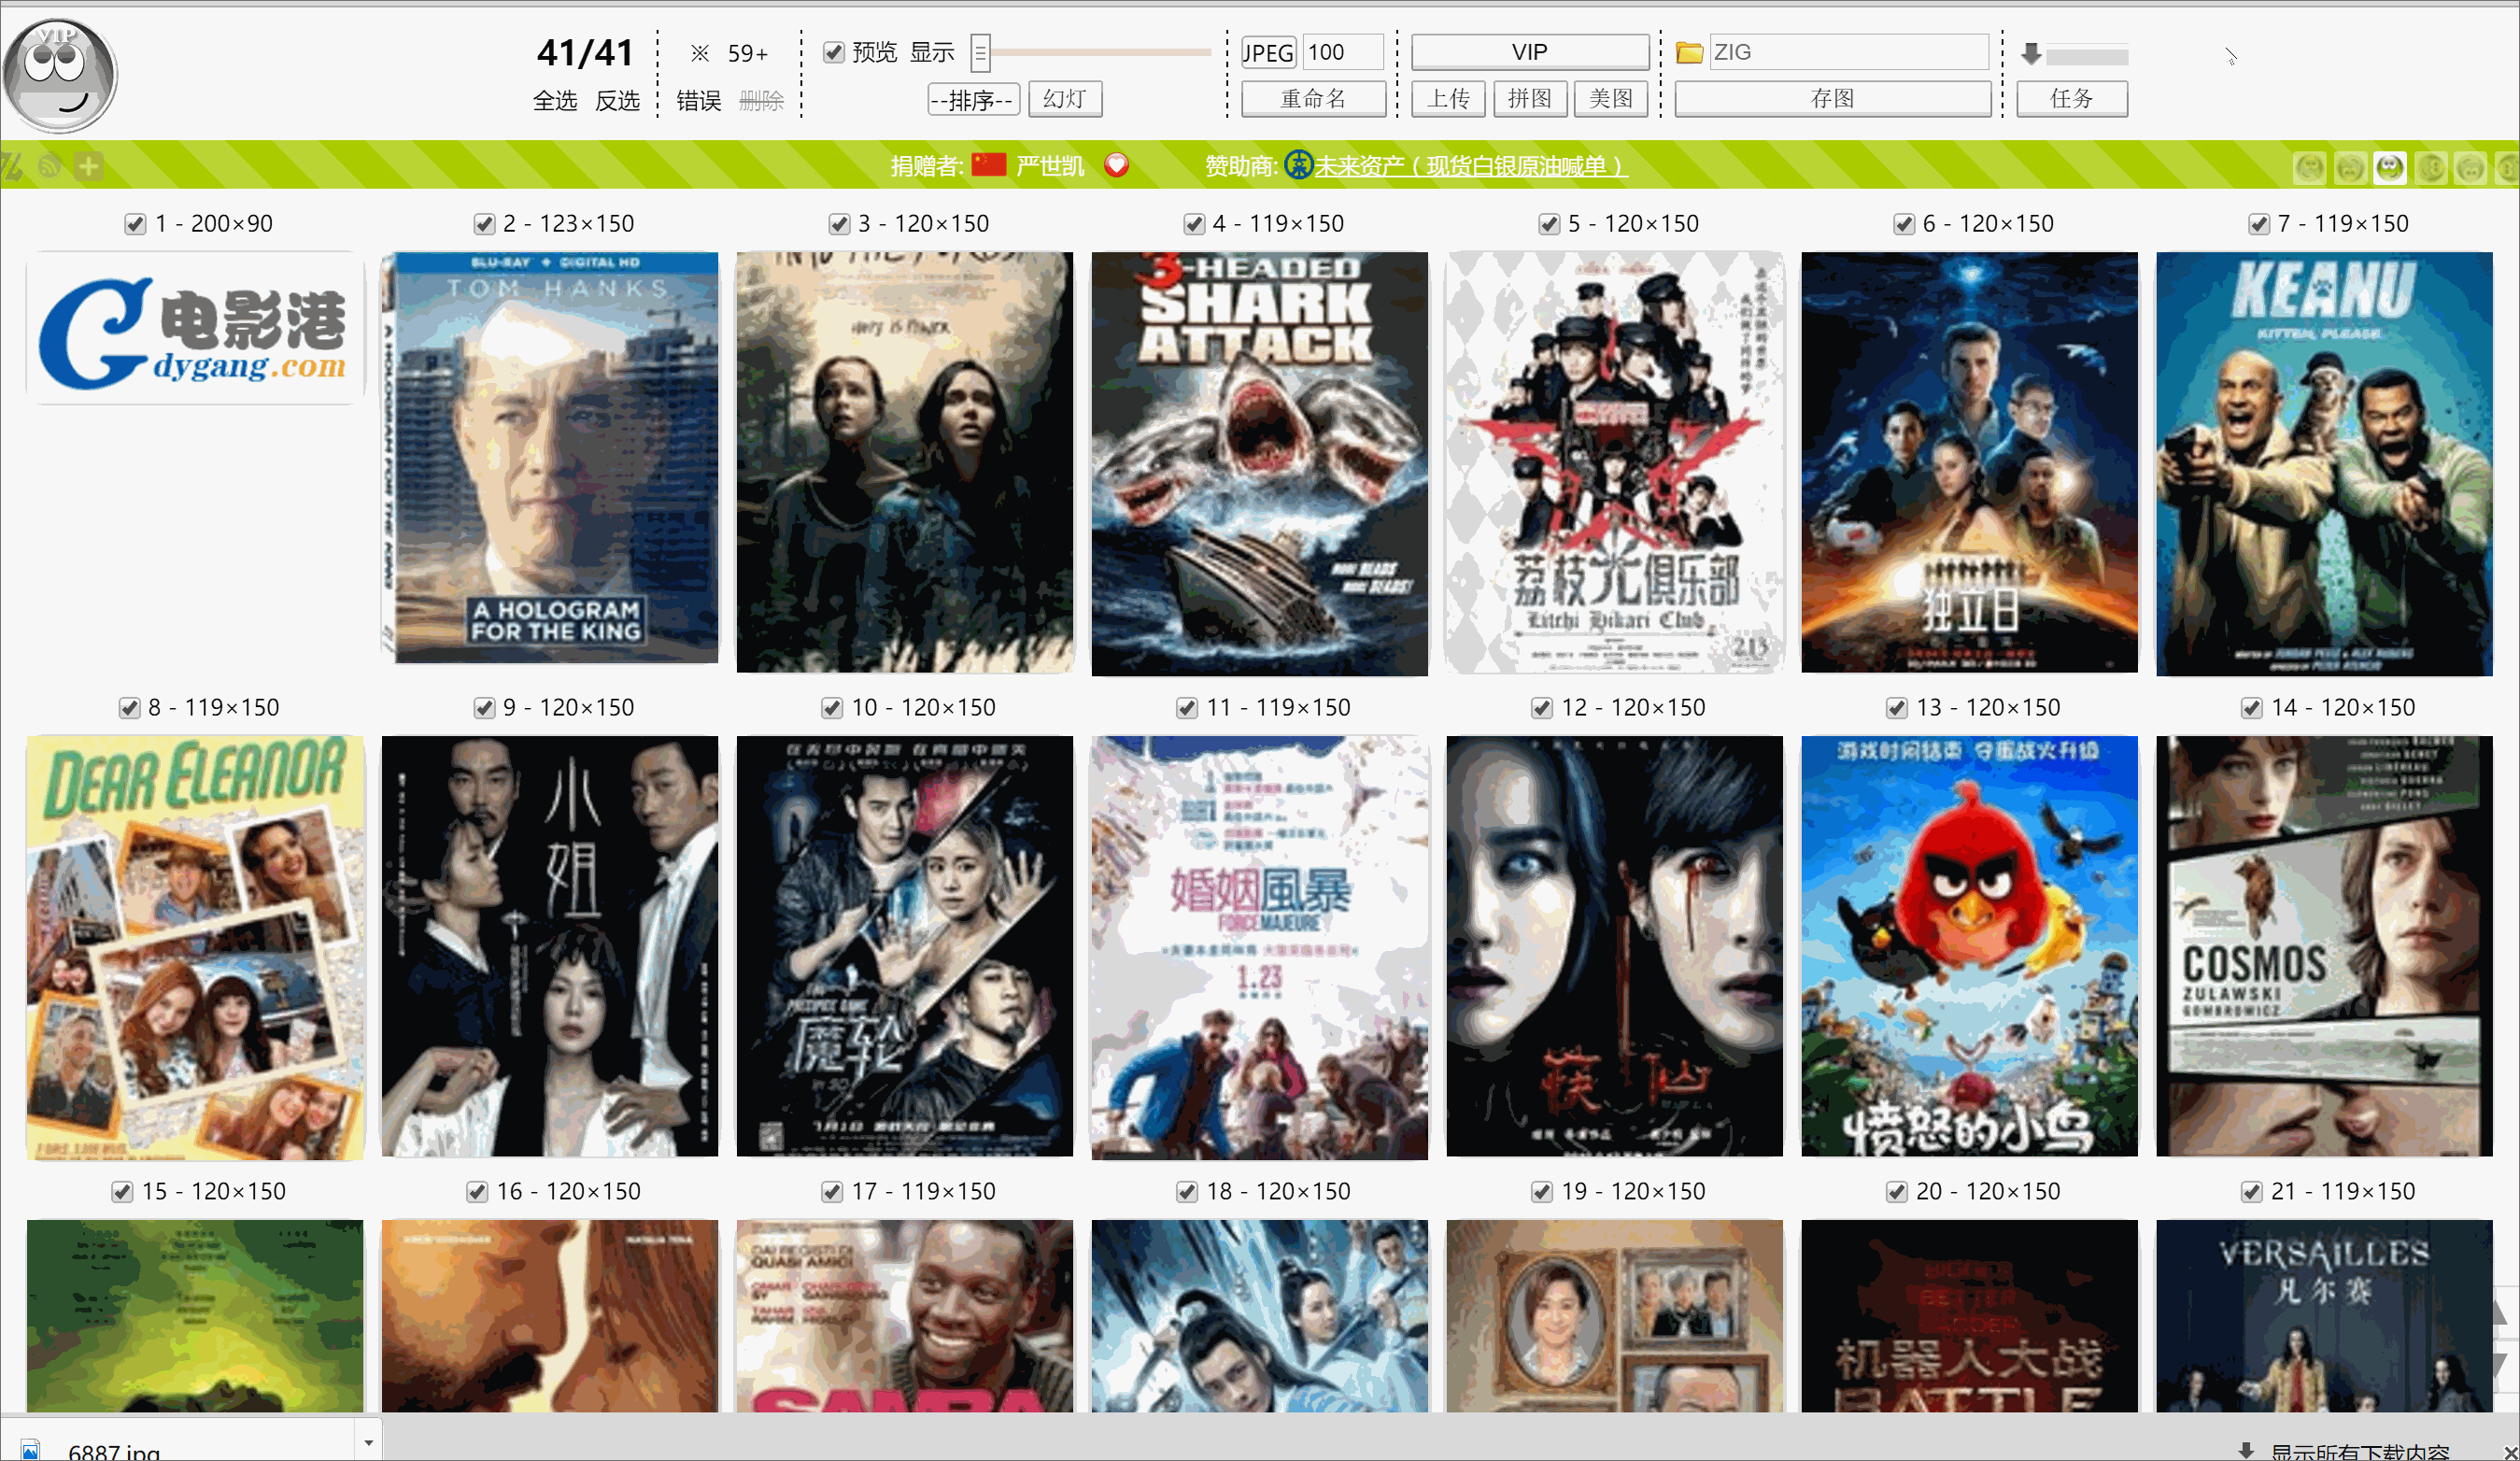
Task: Click the 存图 save images button
Action: click(x=1832, y=99)
